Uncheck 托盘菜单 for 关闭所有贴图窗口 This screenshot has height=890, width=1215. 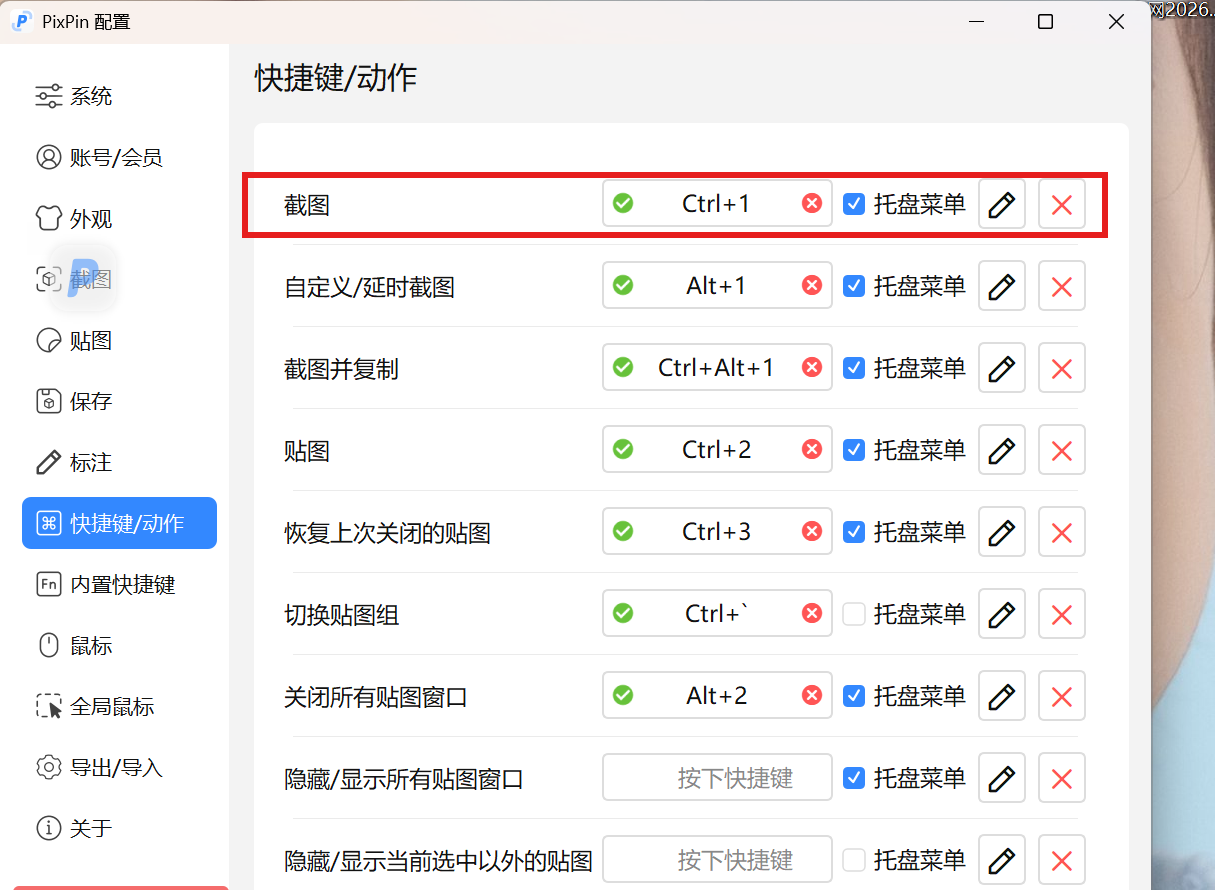click(x=854, y=696)
